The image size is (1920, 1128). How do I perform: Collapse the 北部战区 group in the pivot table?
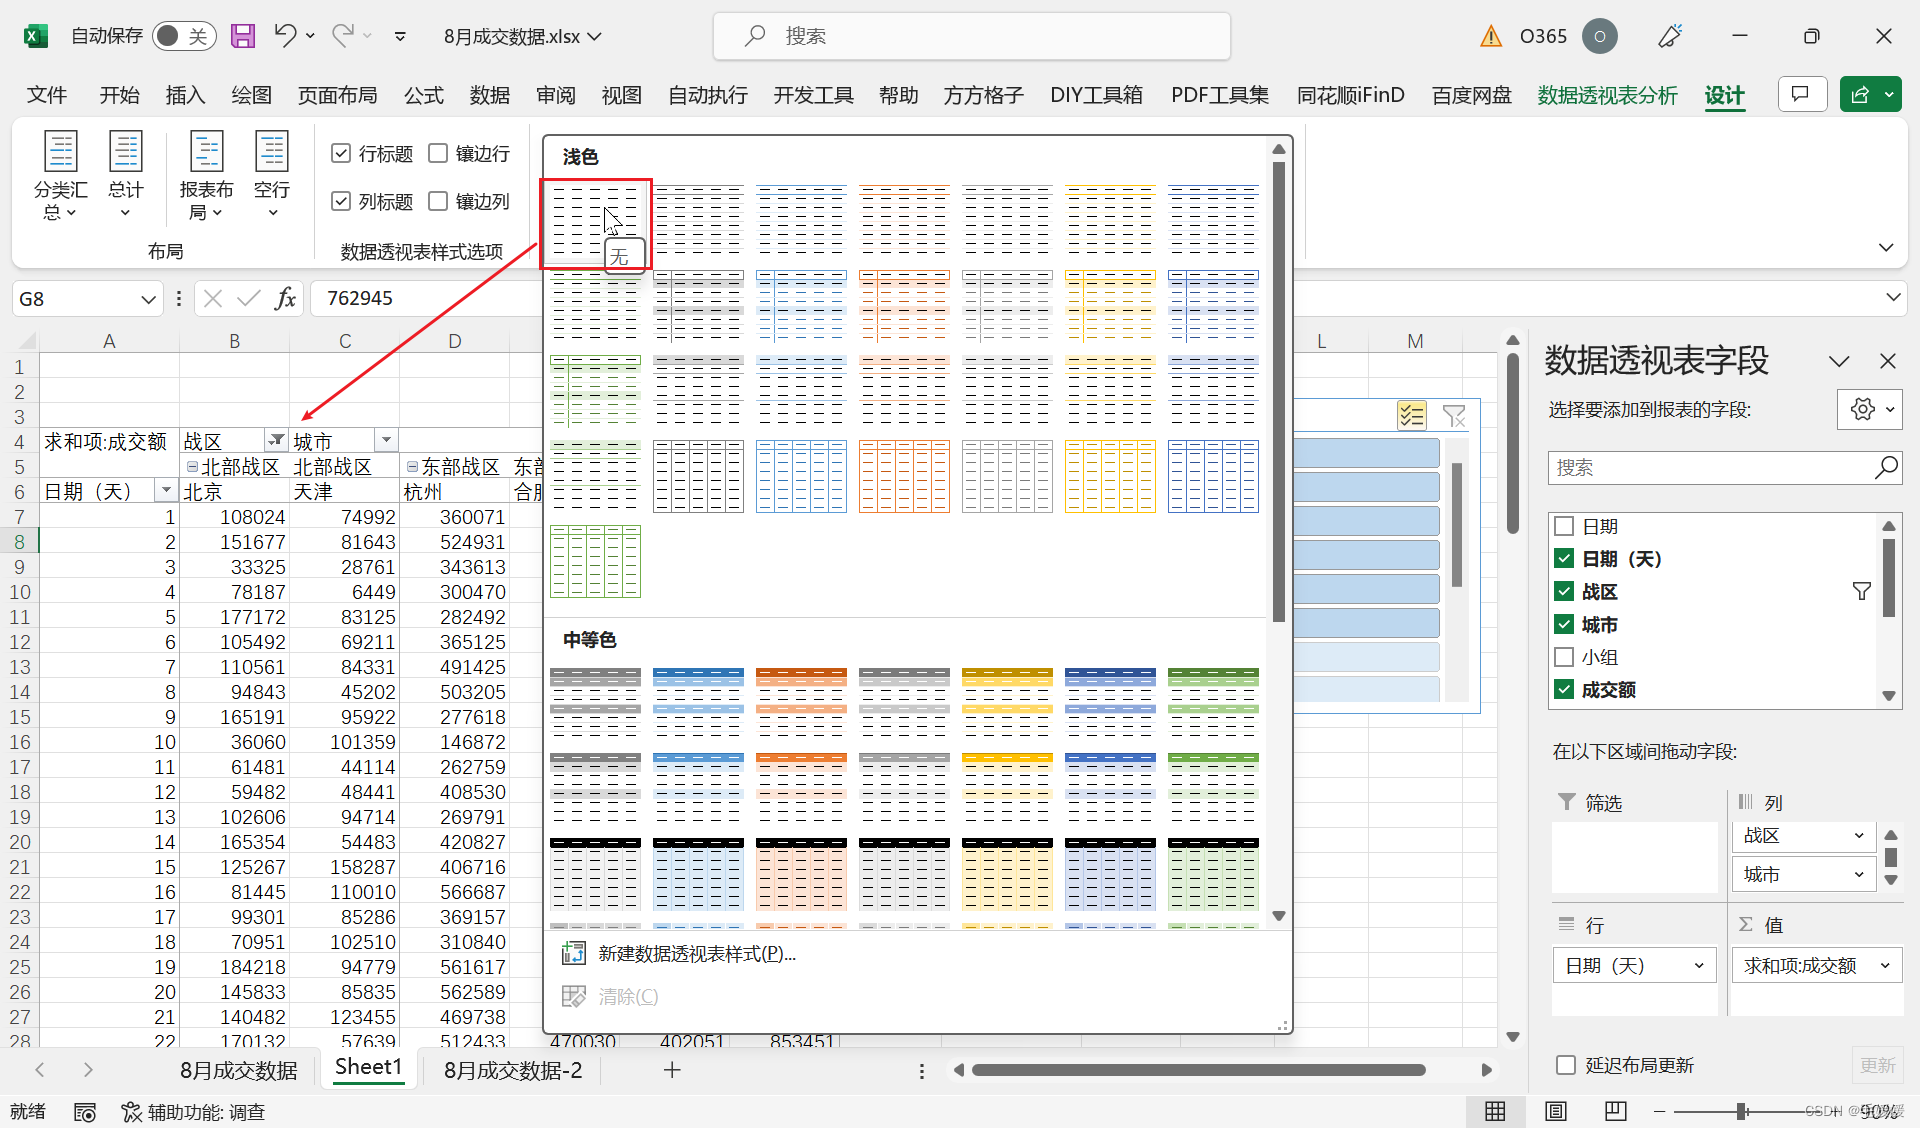point(193,467)
